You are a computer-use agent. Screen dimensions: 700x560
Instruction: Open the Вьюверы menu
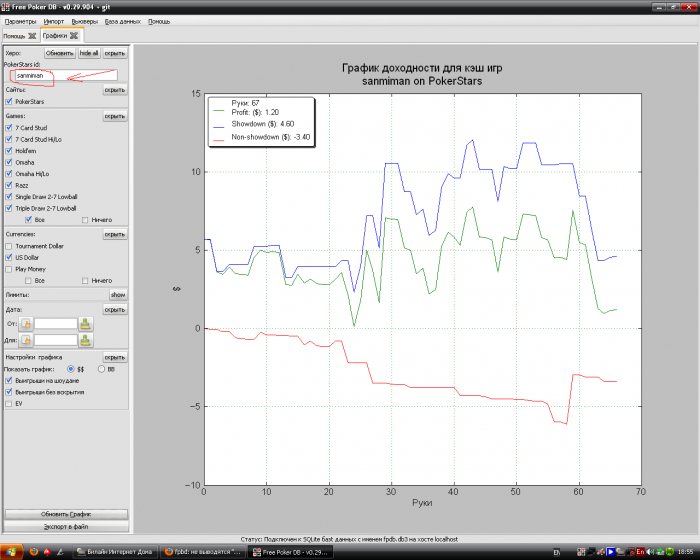[84, 21]
